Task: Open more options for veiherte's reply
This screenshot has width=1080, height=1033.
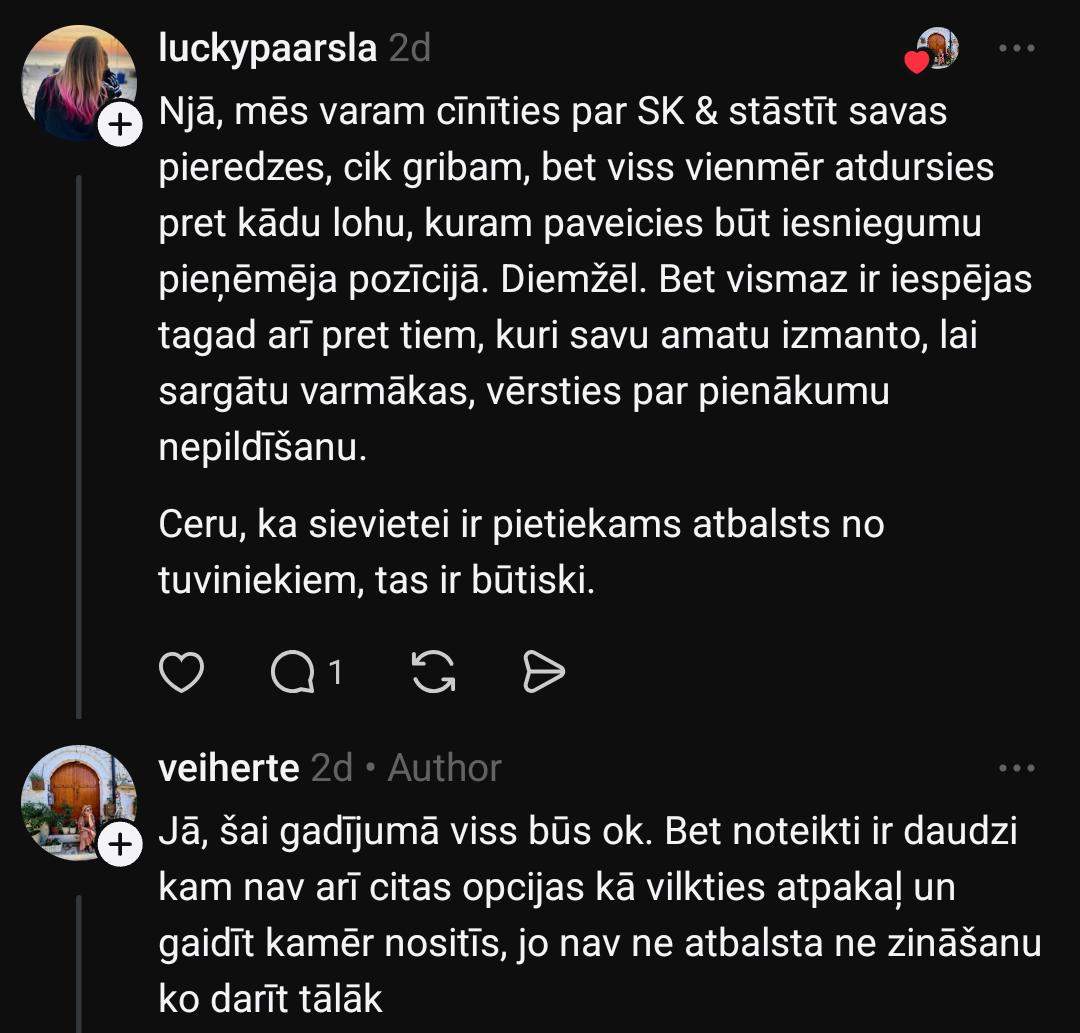Action: [x=1017, y=768]
